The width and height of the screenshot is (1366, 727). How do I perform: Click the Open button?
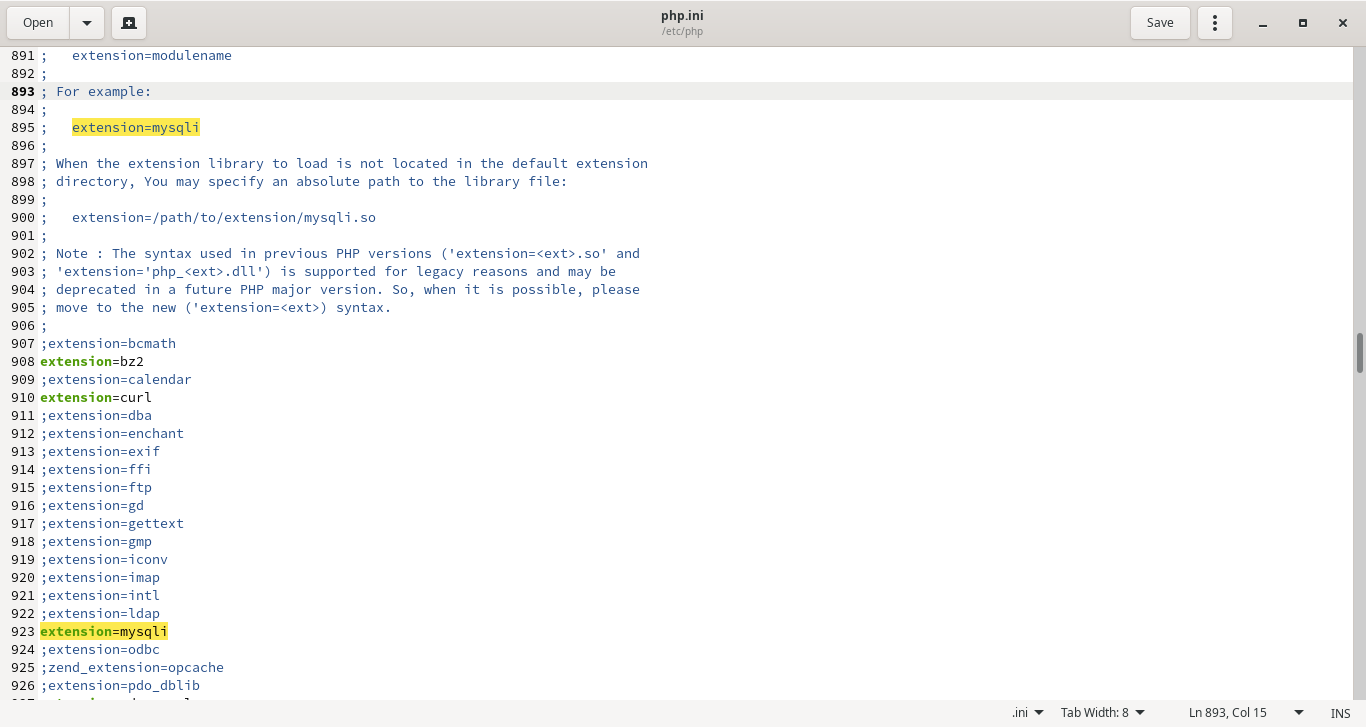[38, 23]
